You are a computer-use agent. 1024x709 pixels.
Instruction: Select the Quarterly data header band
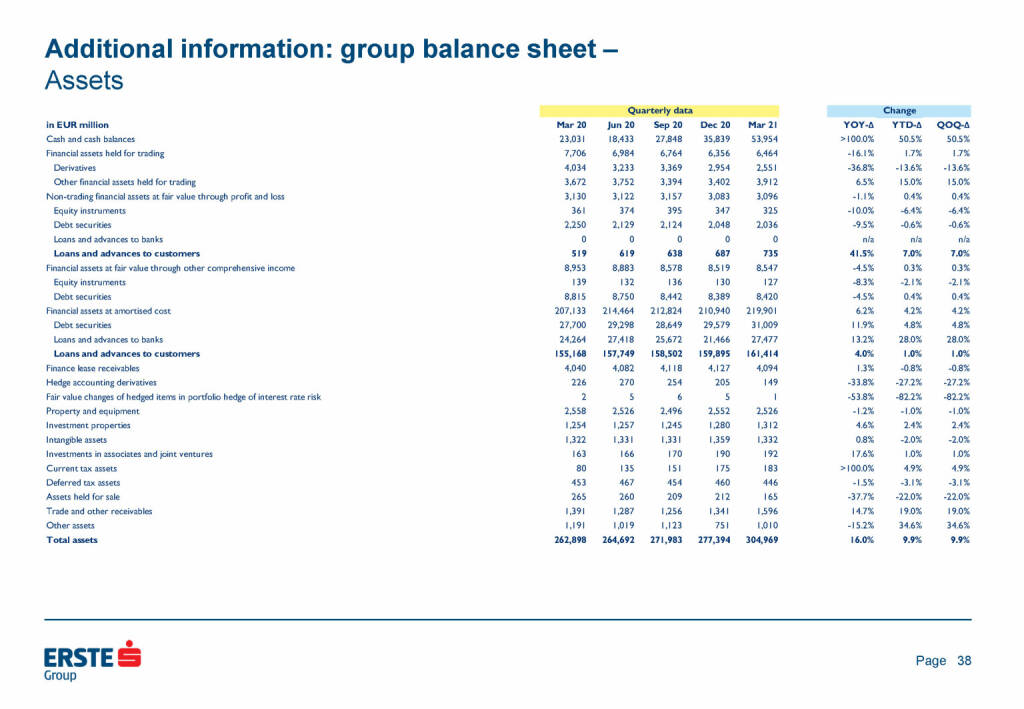tap(659, 110)
